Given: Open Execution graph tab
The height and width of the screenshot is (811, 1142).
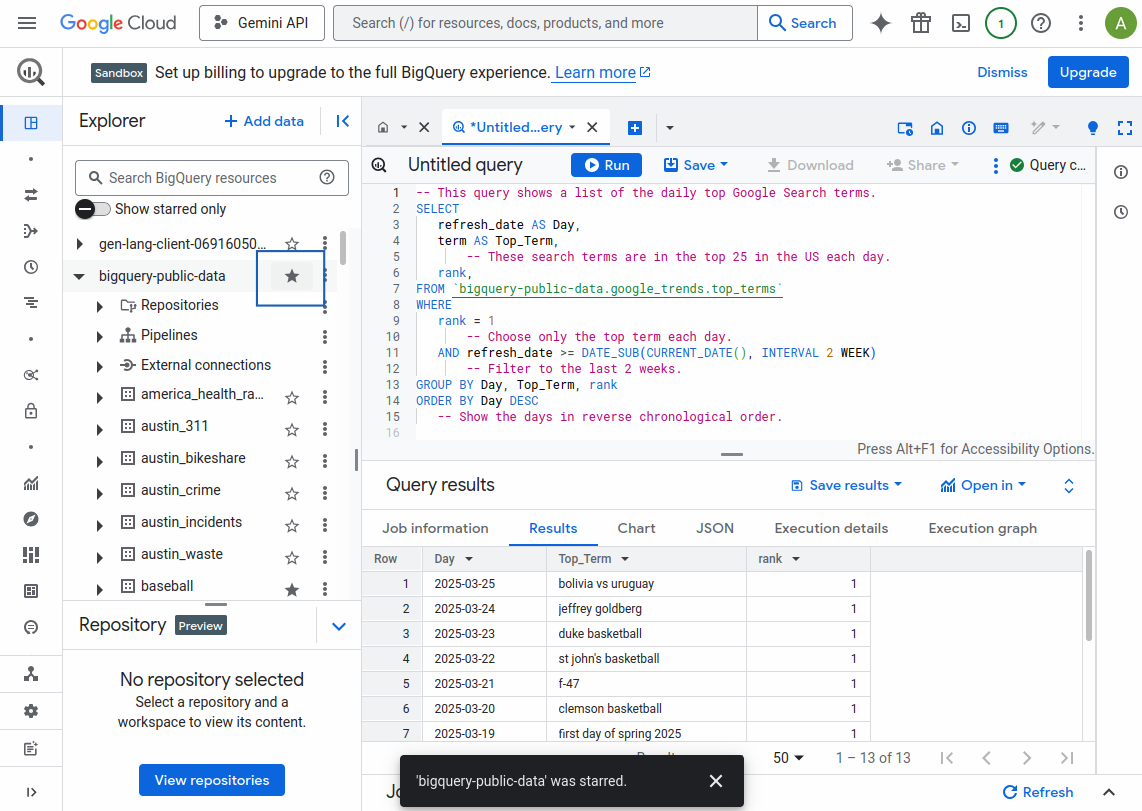Looking at the screenshot, I should [x=982, y=529].
